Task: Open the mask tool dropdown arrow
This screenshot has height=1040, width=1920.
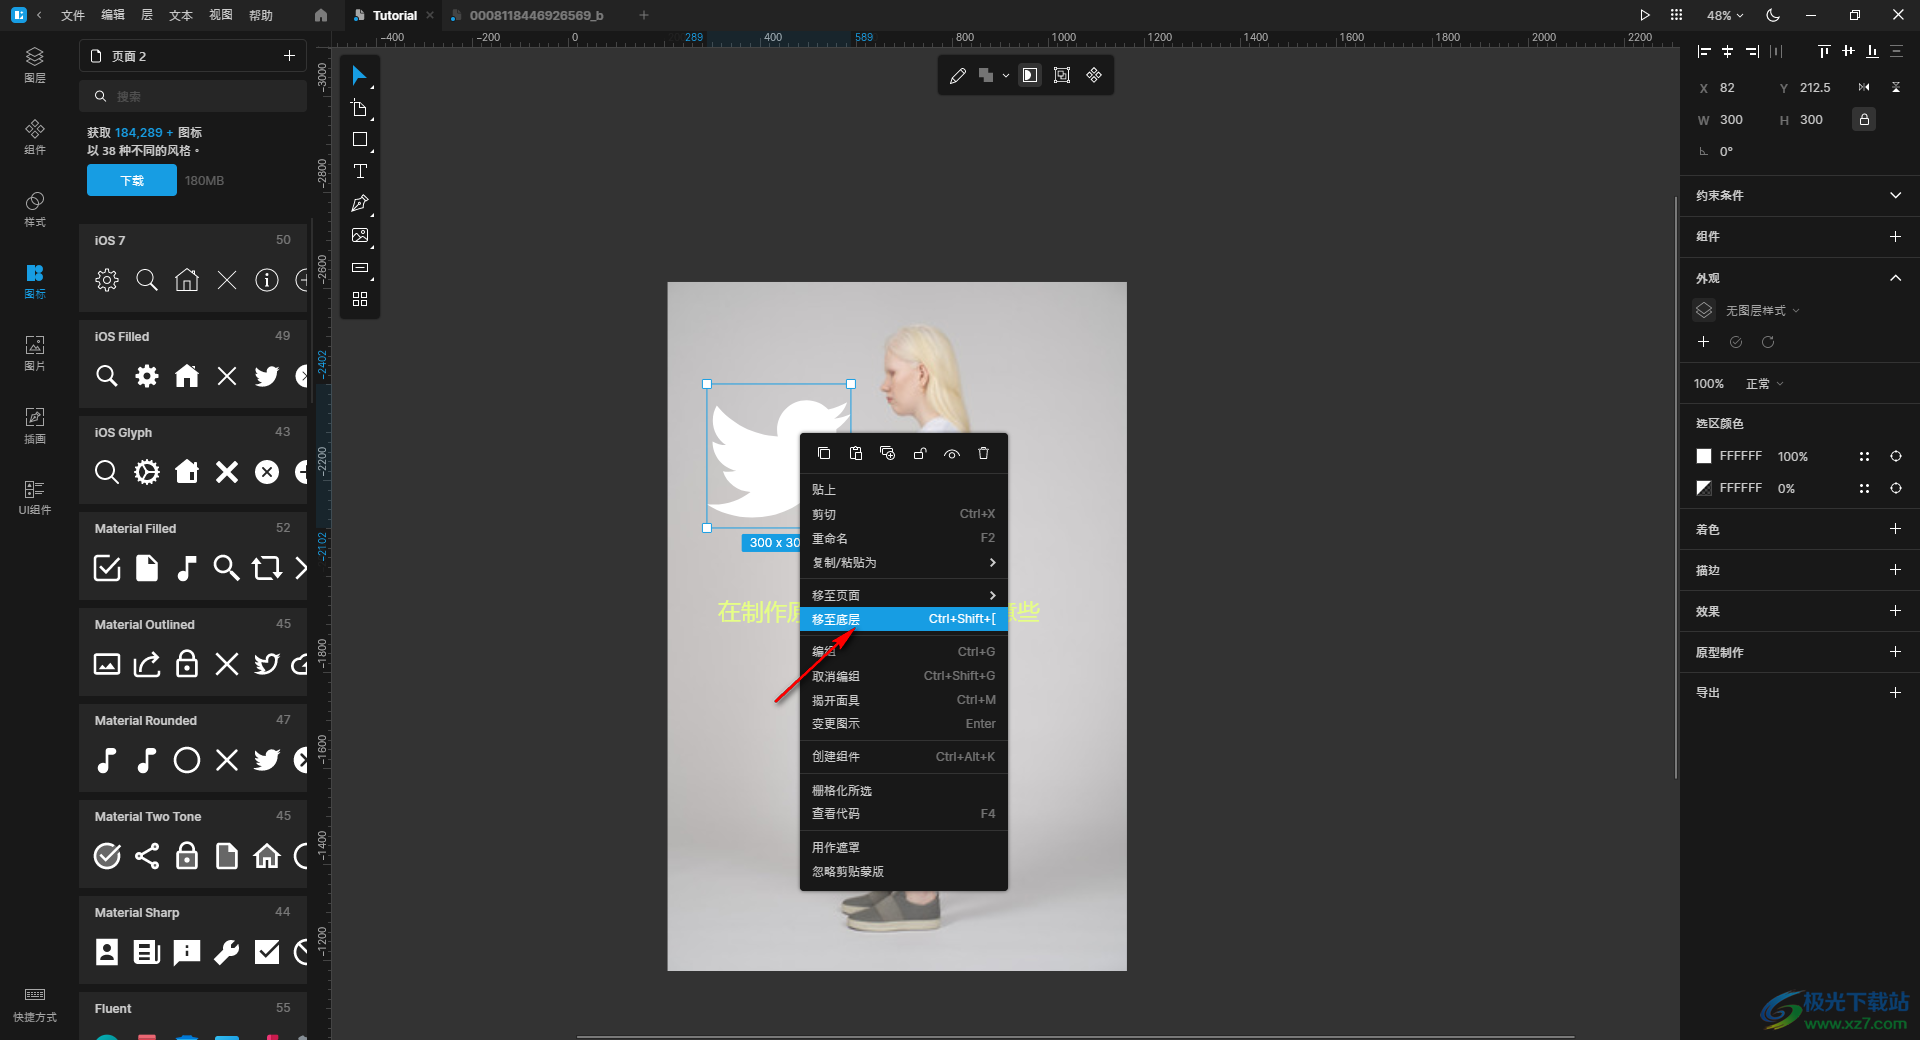Action: coord(1006,76)
